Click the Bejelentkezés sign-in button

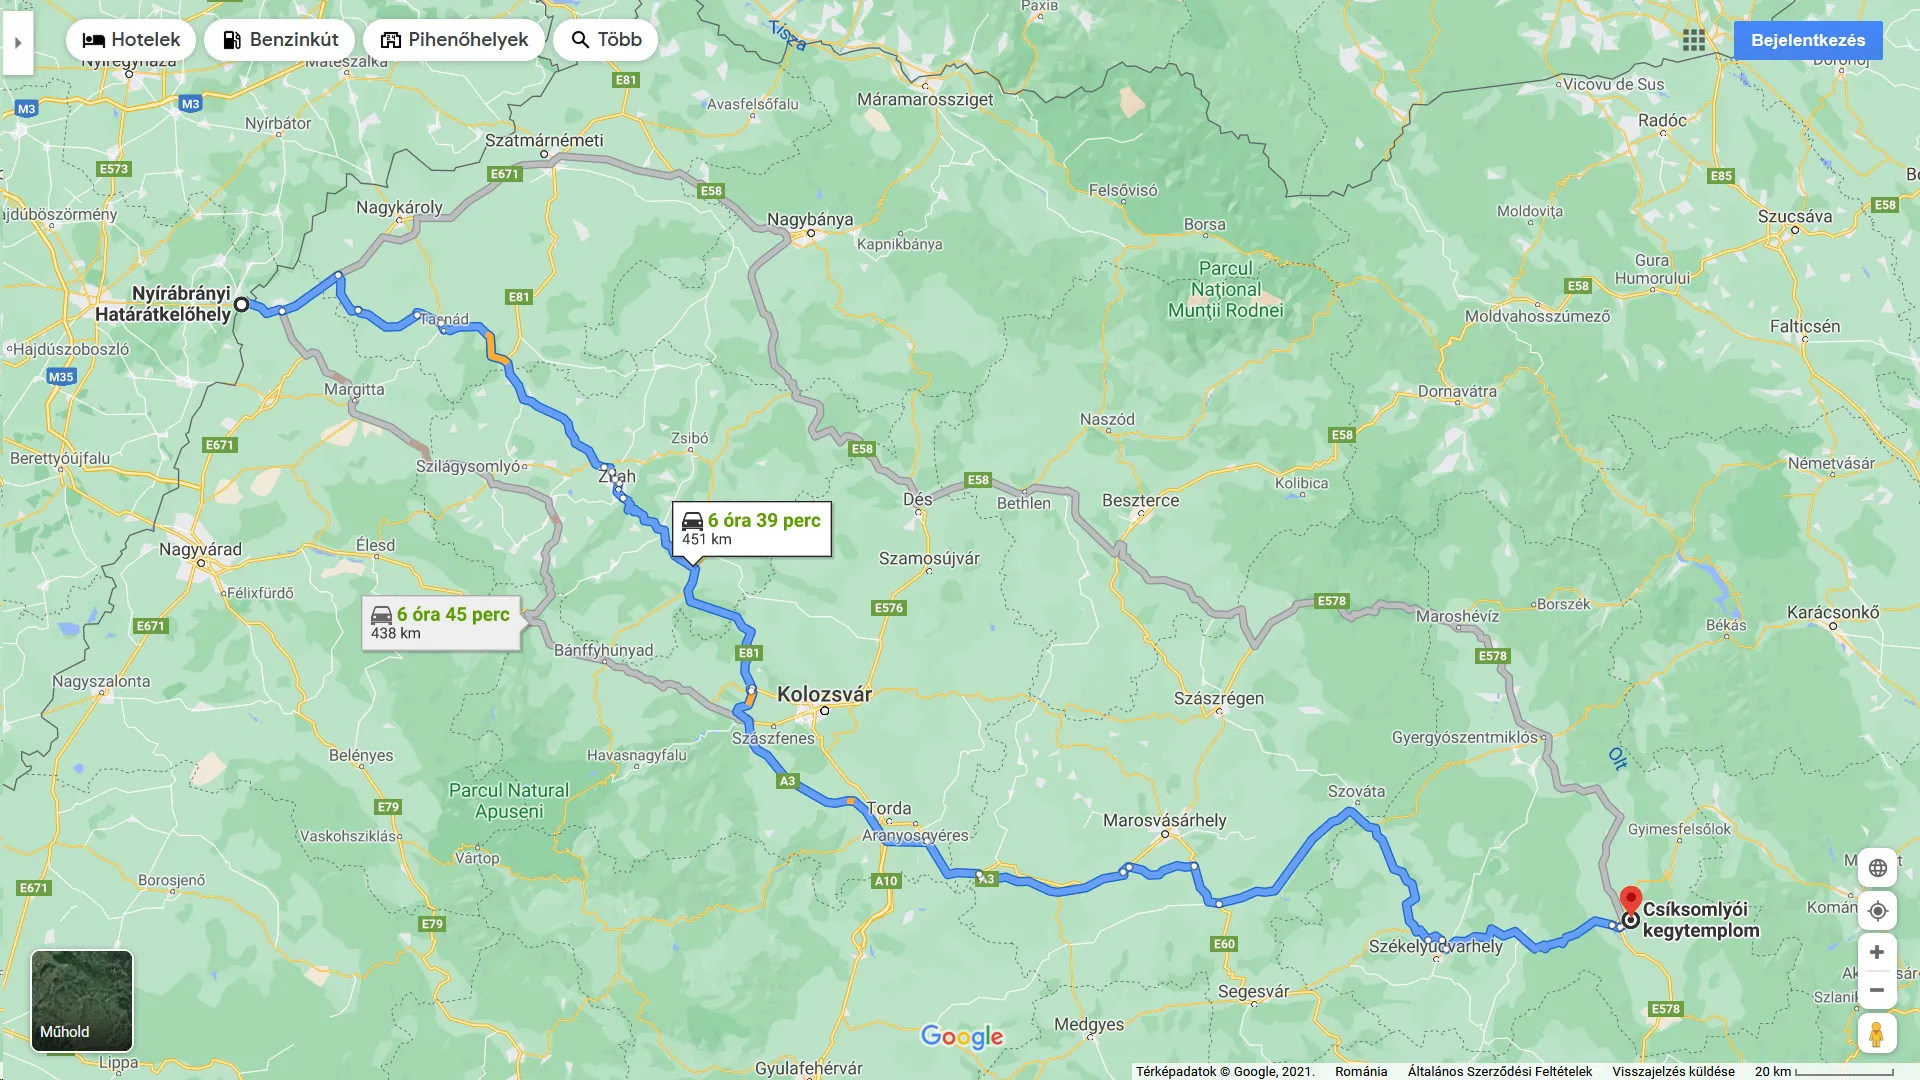(1808, 40)
